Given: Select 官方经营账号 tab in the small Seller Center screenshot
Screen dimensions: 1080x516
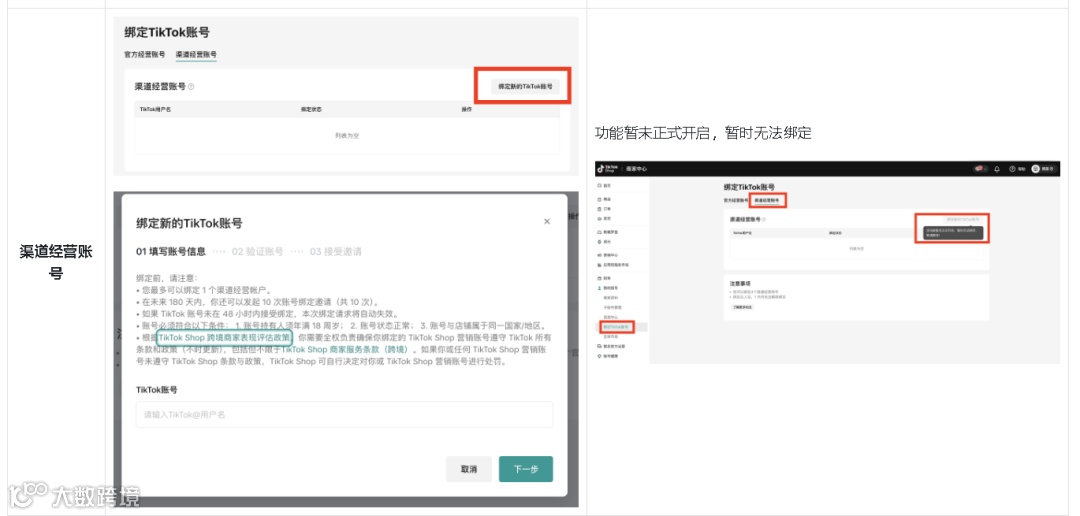Looking at the screenshot, I should (x=736, y=200).
